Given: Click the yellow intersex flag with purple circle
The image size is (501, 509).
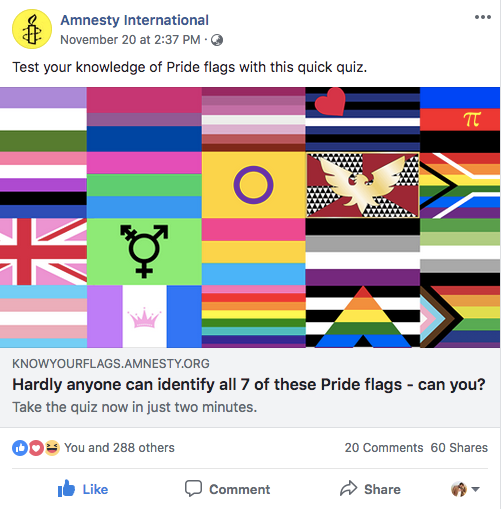Looking at the screenshot, I should [253, 185].
